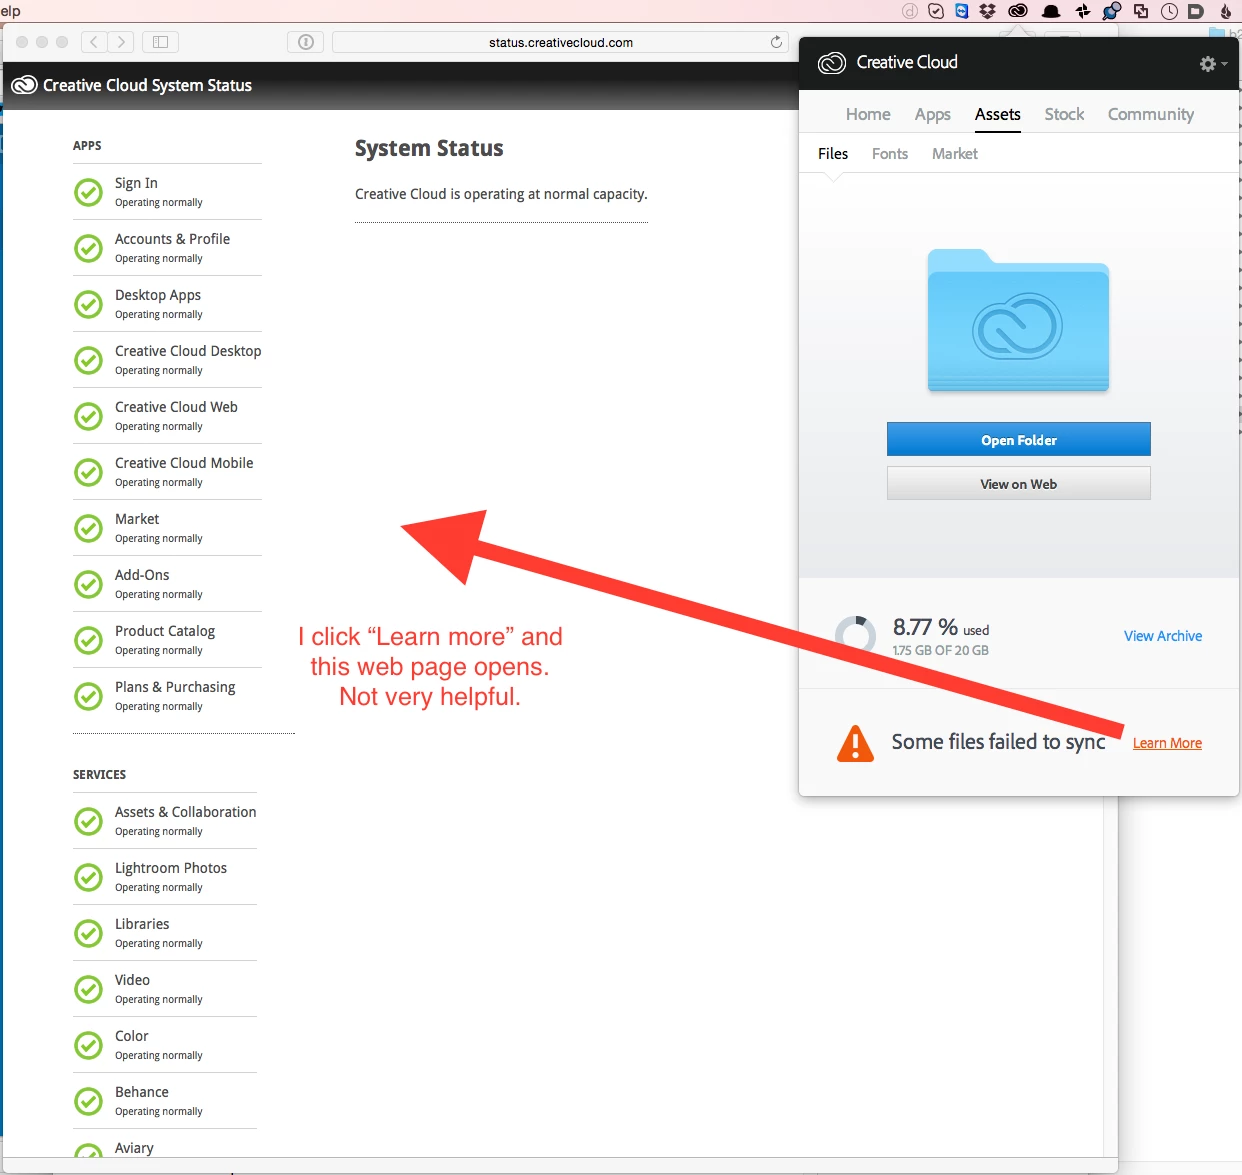Click the Accounts & Profile entry
Viewport: 1242px width, 1175px height.
pyautogui.click(x=167, y=248)
